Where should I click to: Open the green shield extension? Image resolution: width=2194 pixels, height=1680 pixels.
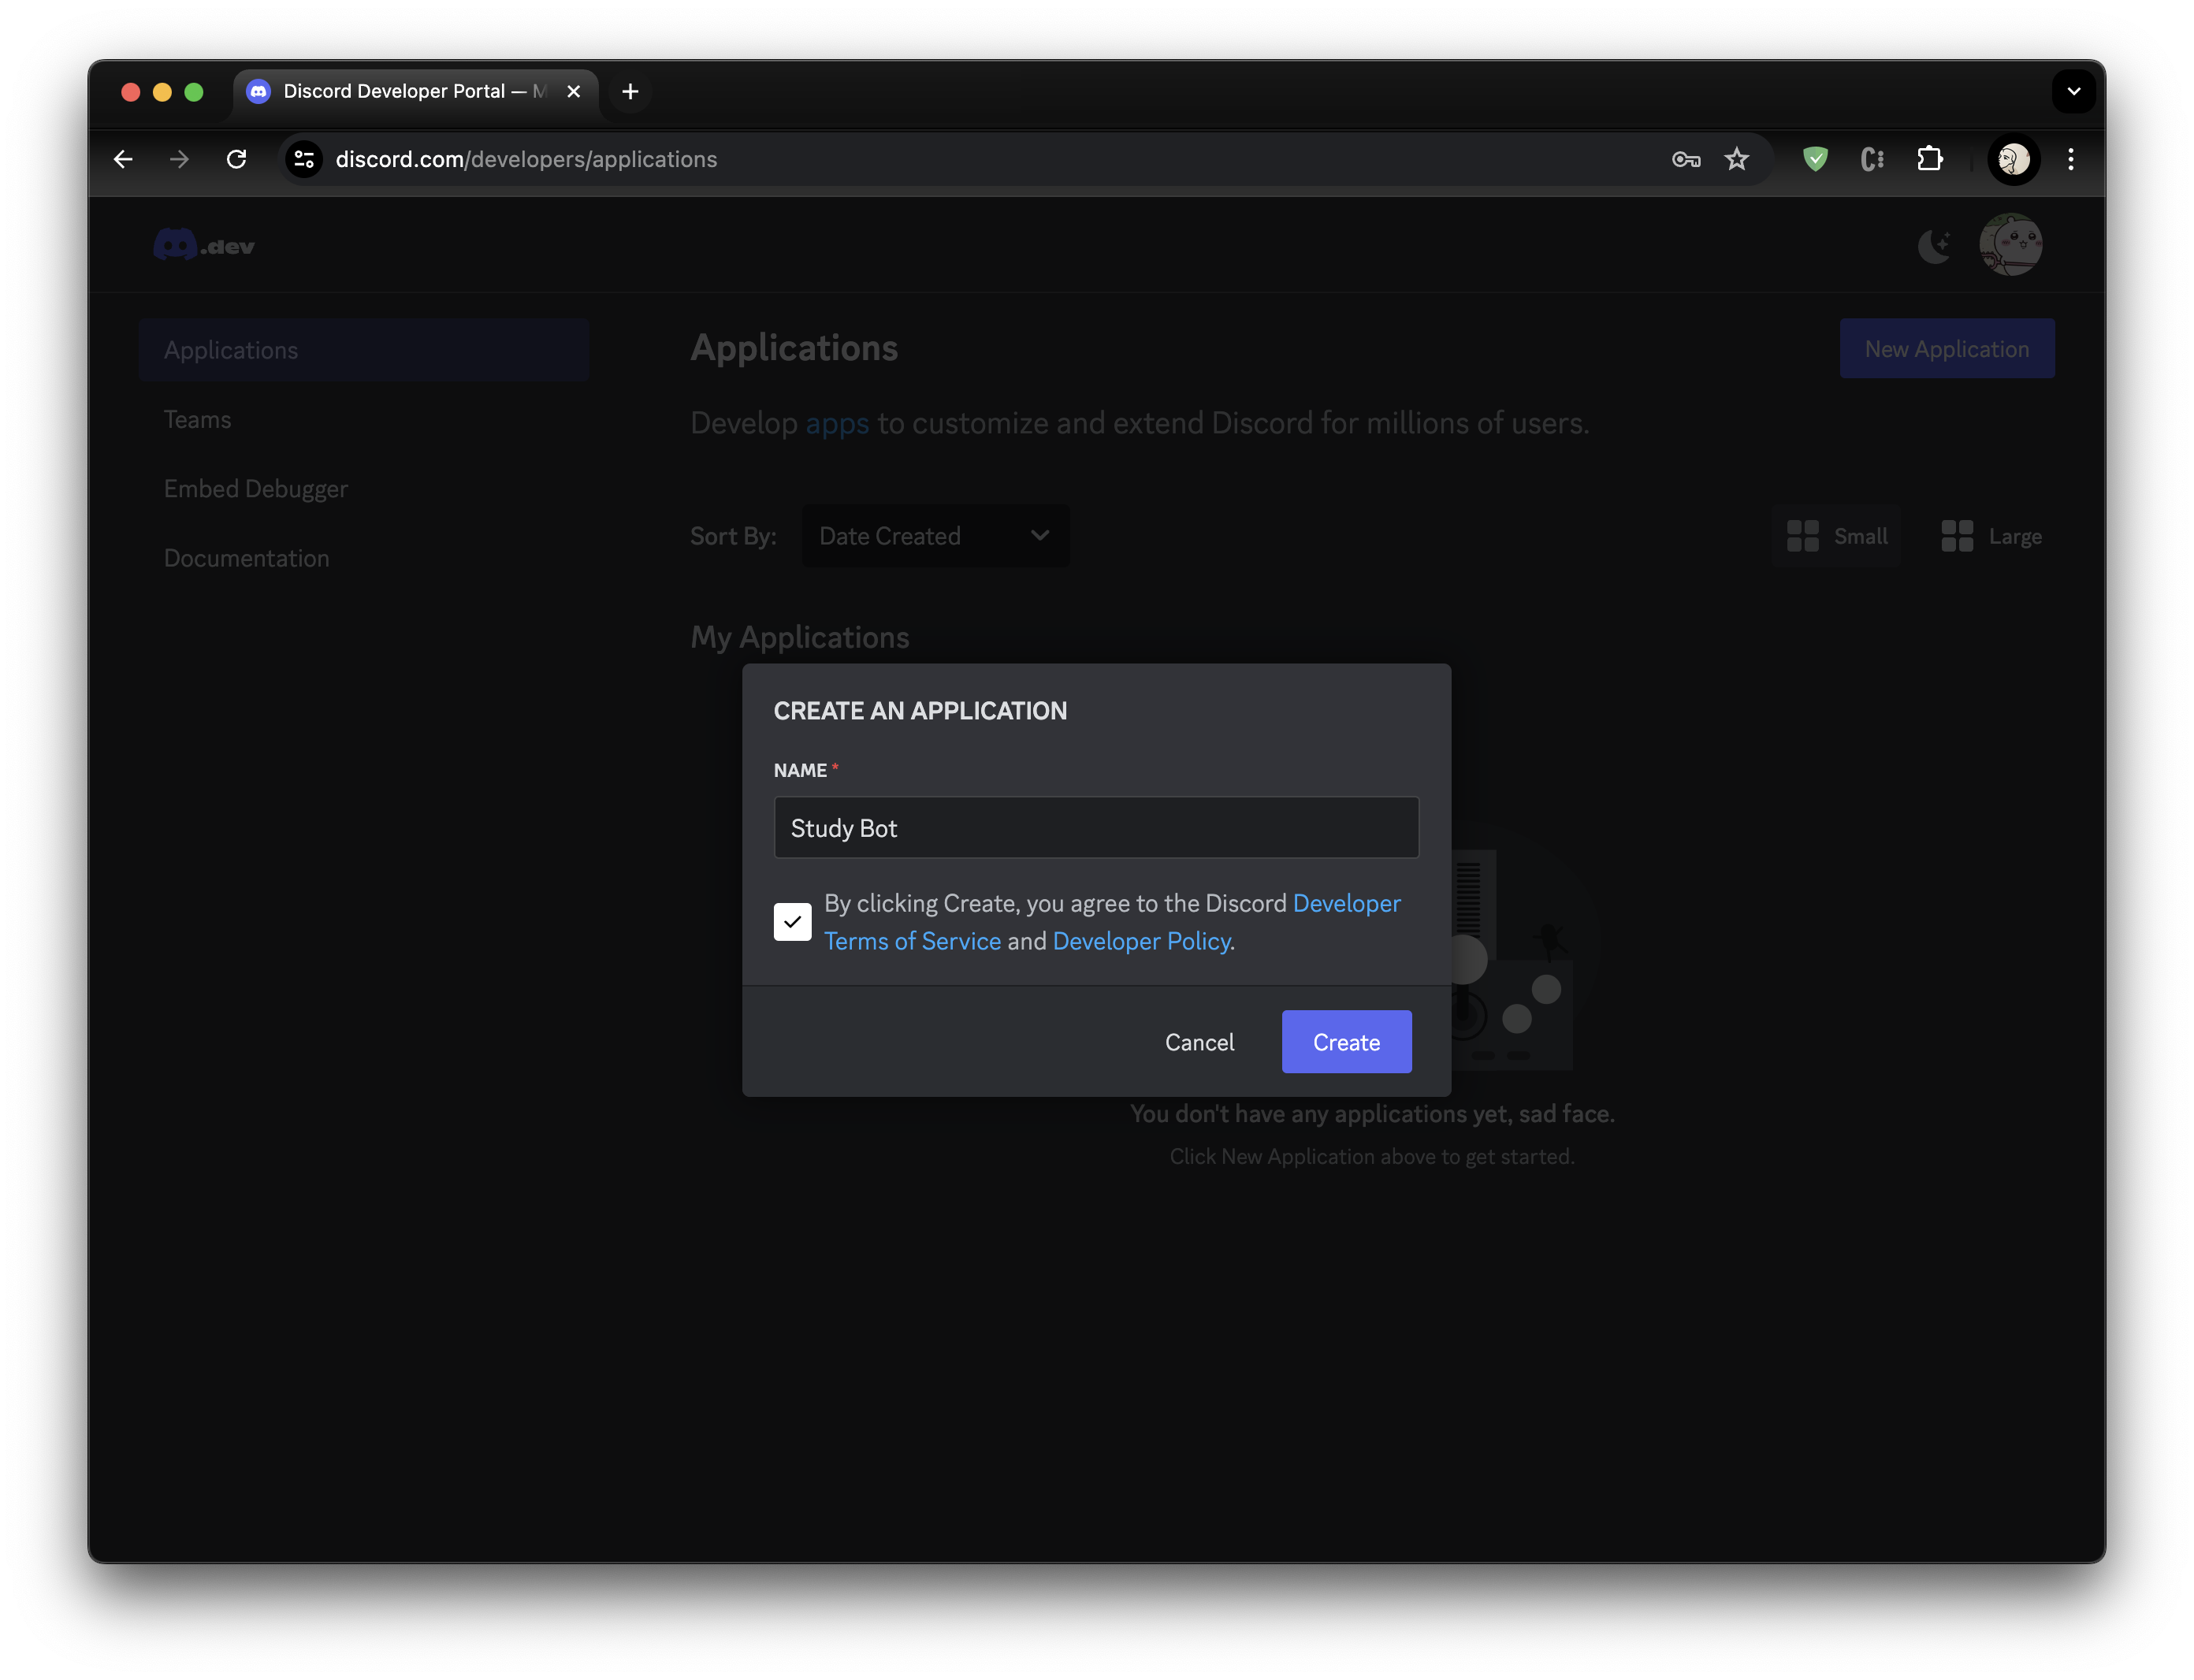tap(1815, 159)
